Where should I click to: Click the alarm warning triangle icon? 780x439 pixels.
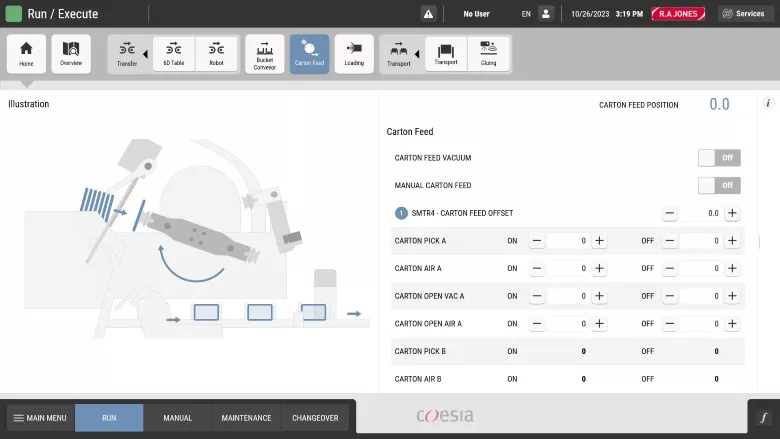click(428, 14)
